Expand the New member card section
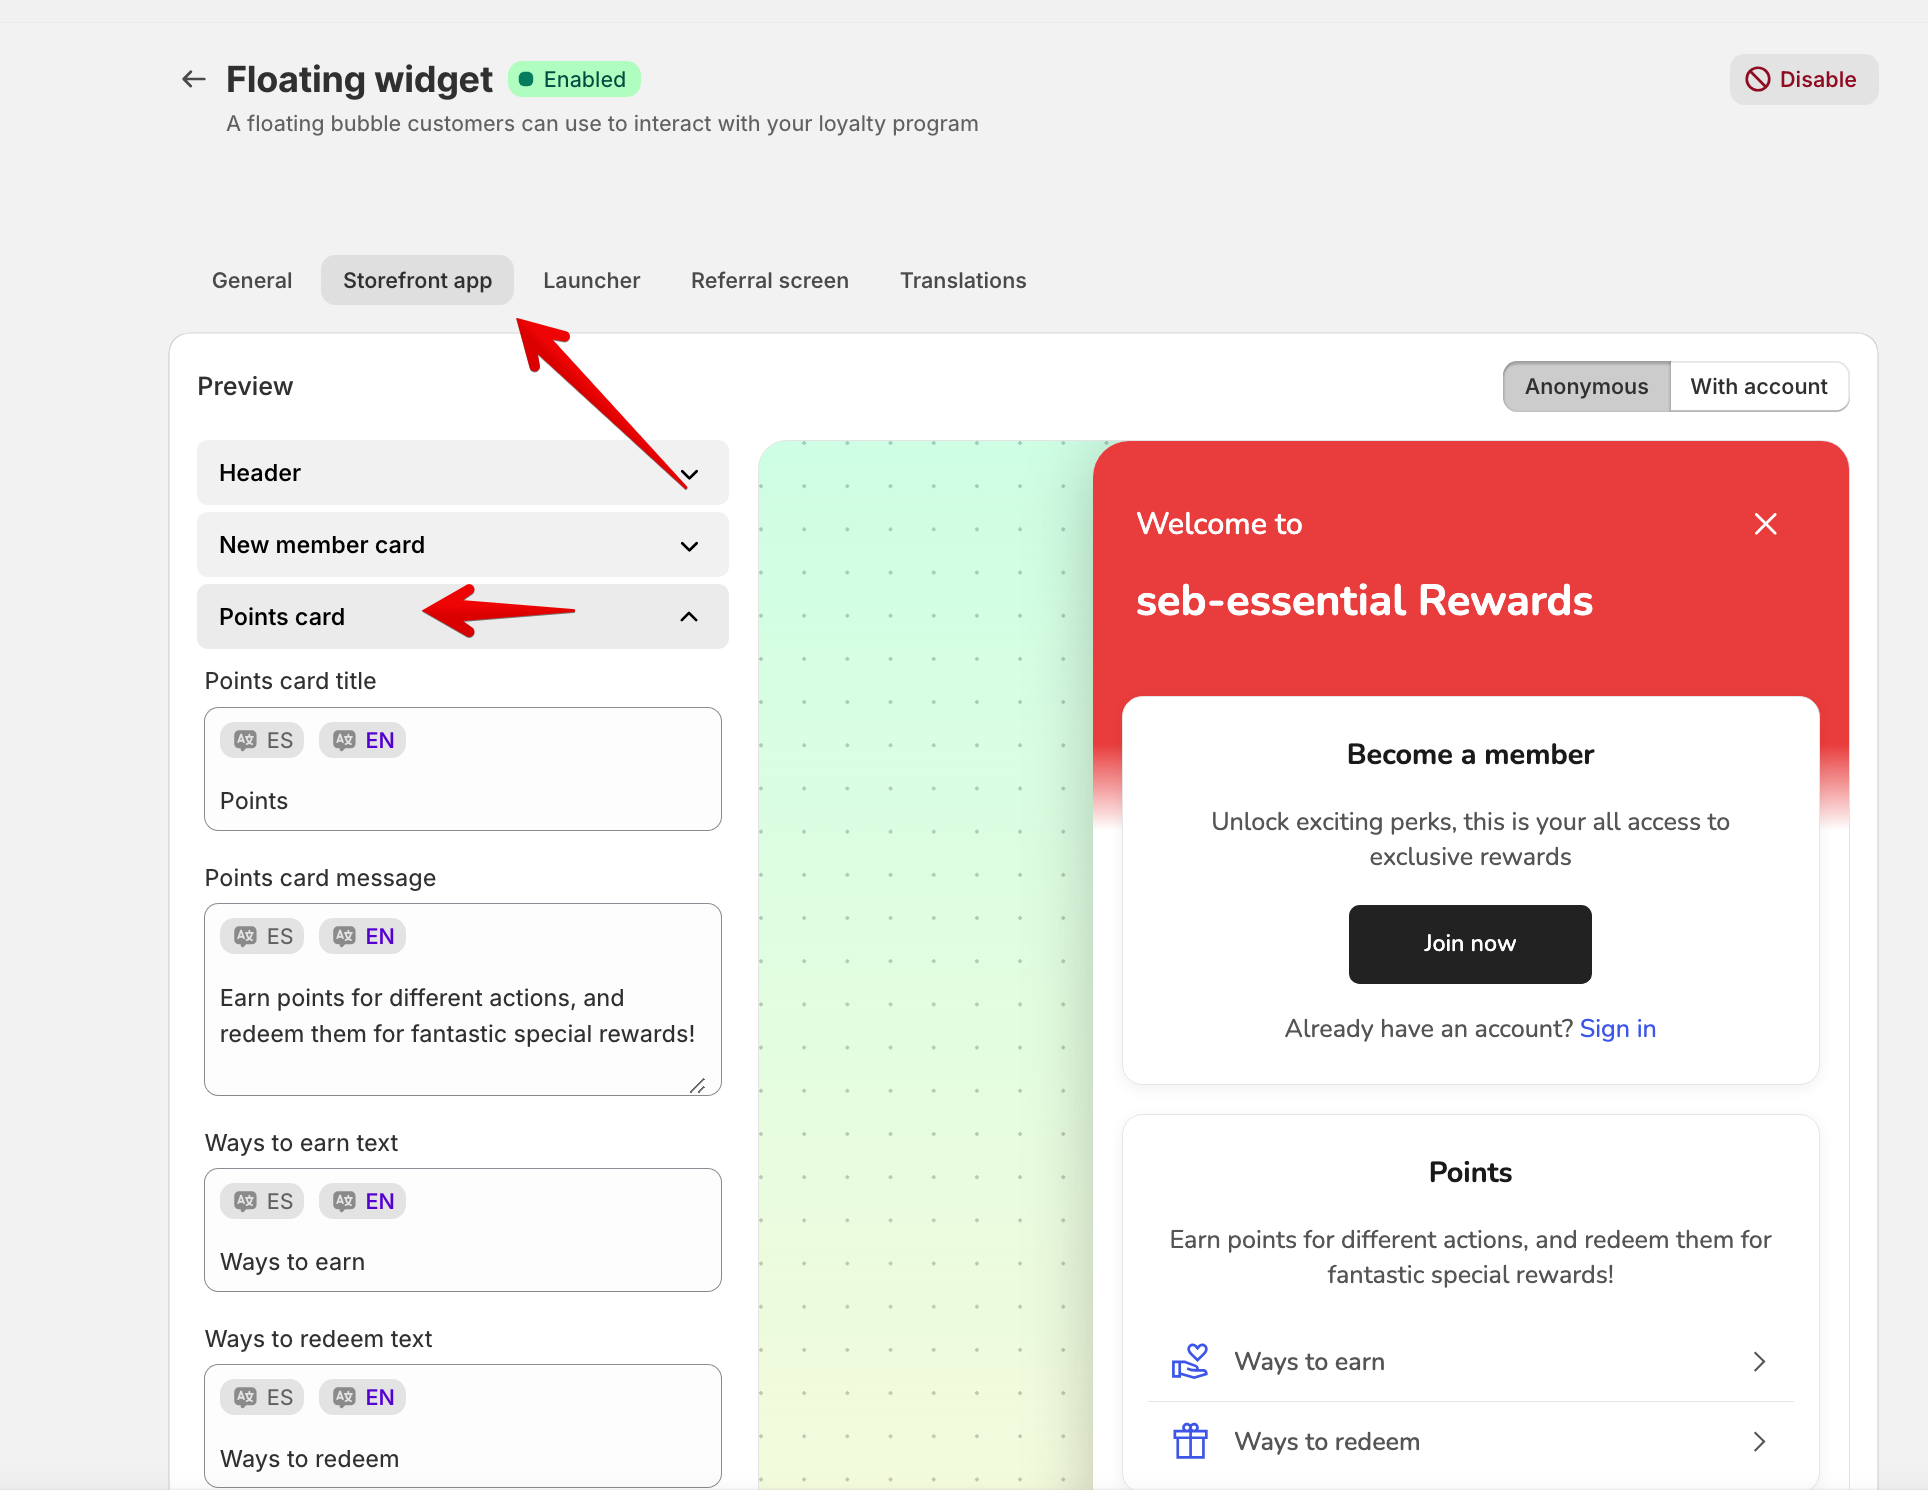Screen dimensions: 1928x1490 [463, 545]
